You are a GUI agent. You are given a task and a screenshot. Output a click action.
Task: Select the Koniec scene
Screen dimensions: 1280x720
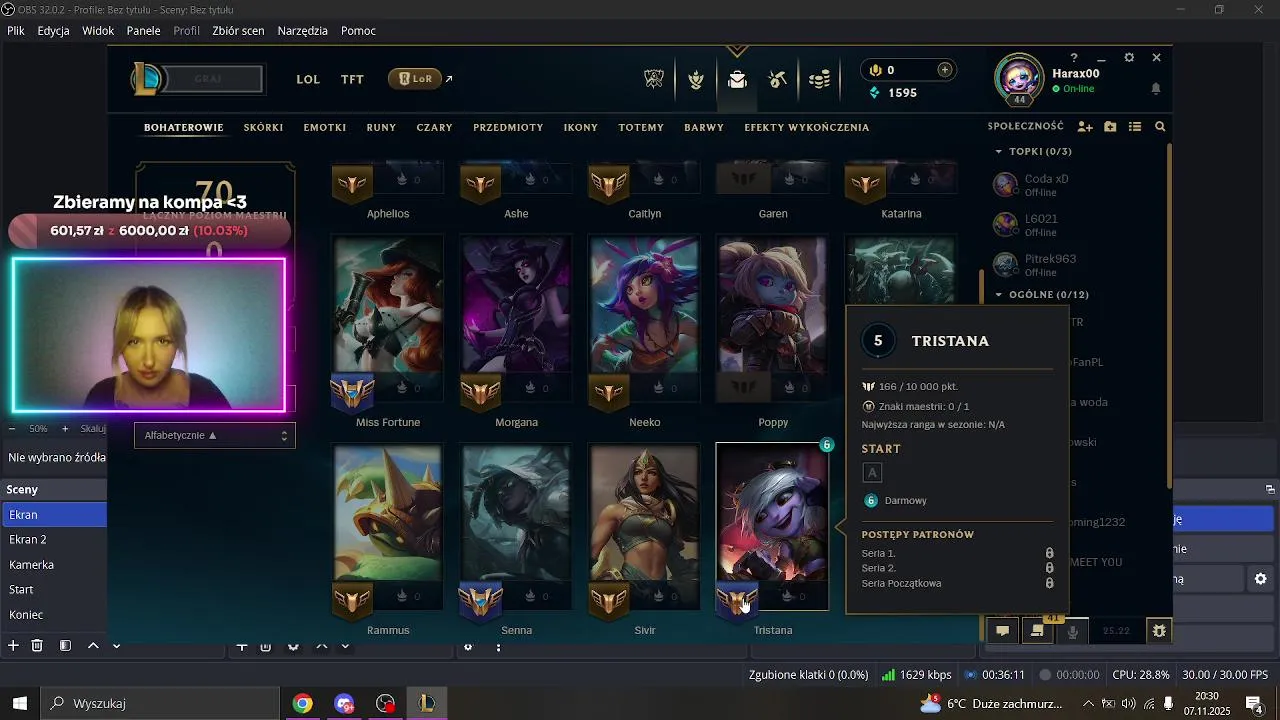[55, 615]
